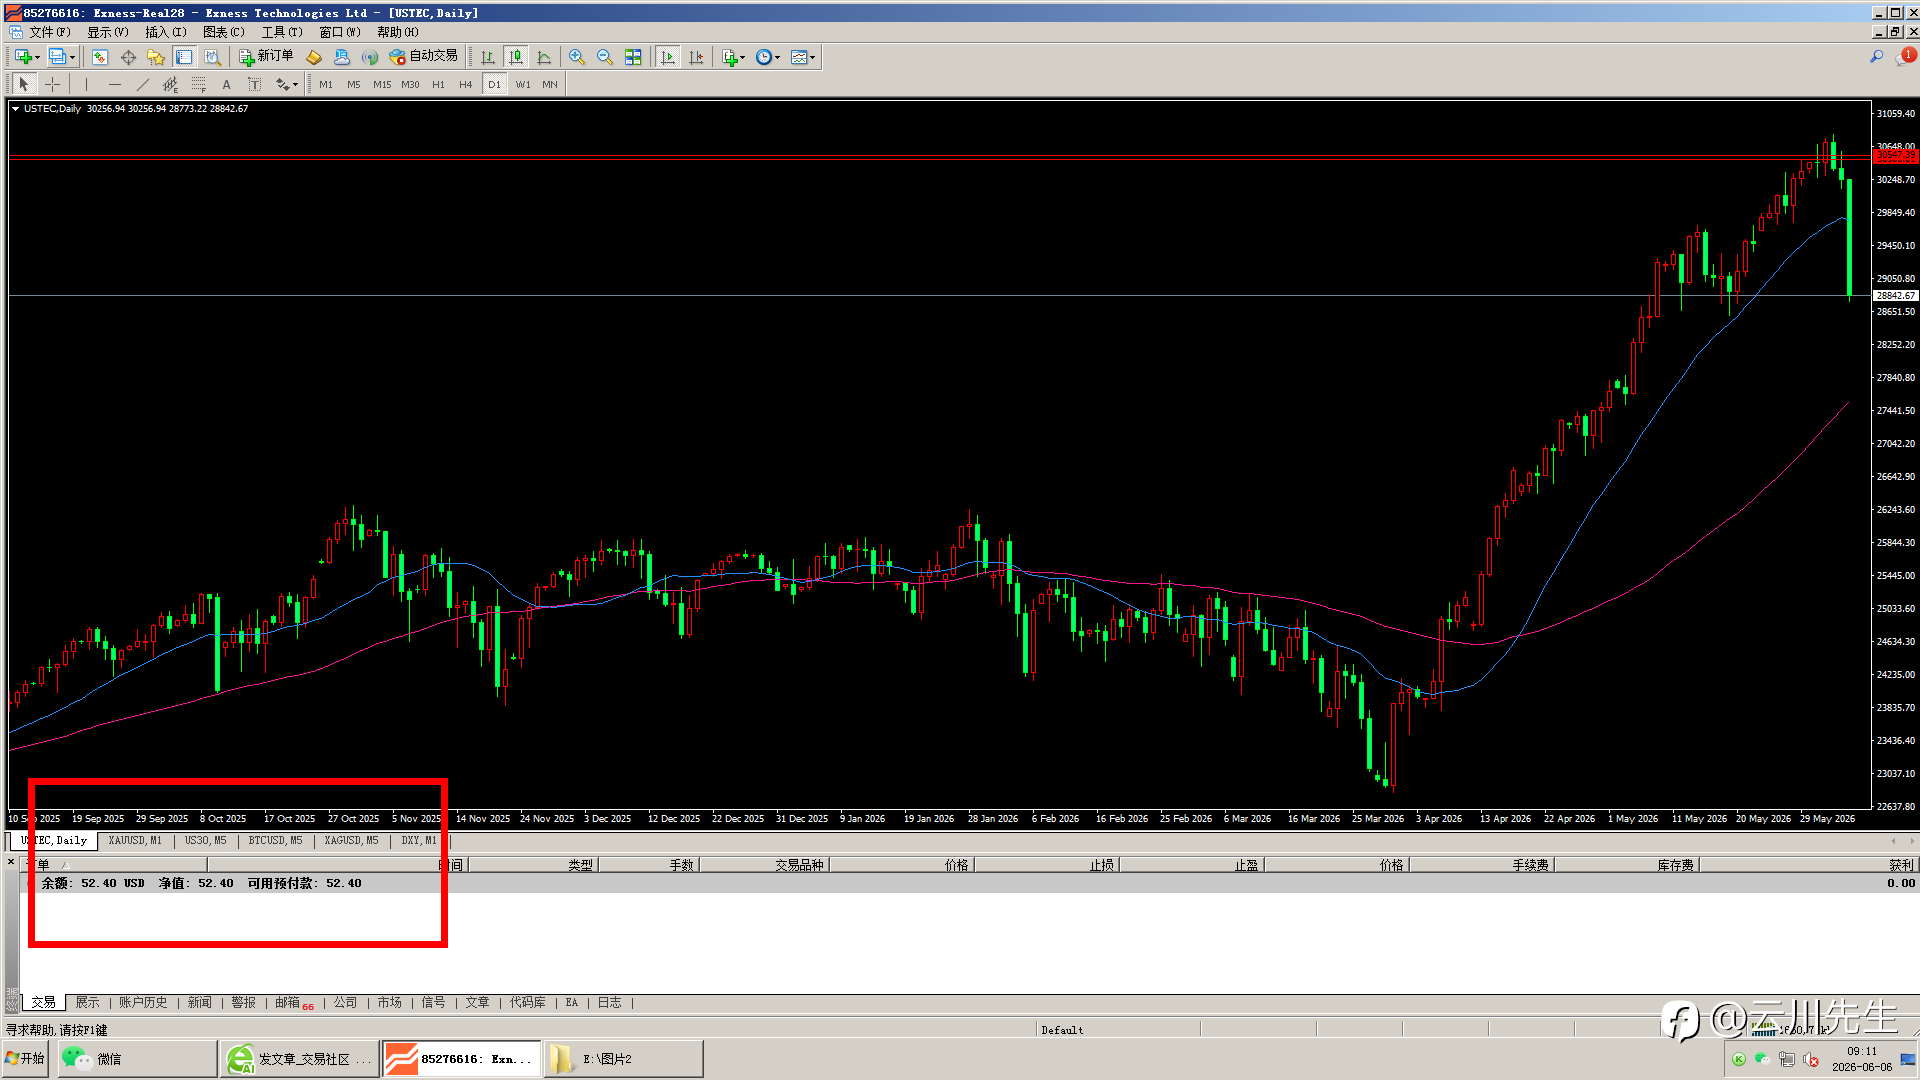Expand chart menu arrow beside USTEC,Daily

15,109
